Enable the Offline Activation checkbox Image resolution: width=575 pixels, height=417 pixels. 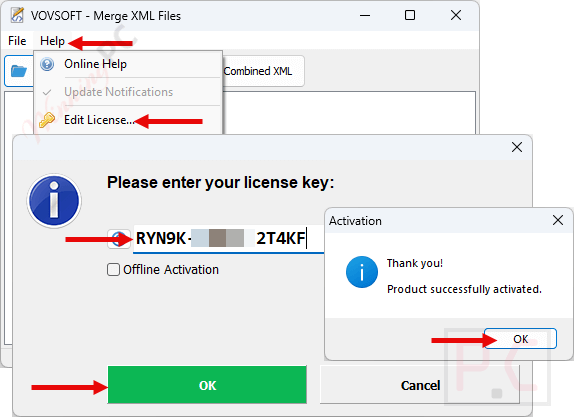[x=113, y=270]
